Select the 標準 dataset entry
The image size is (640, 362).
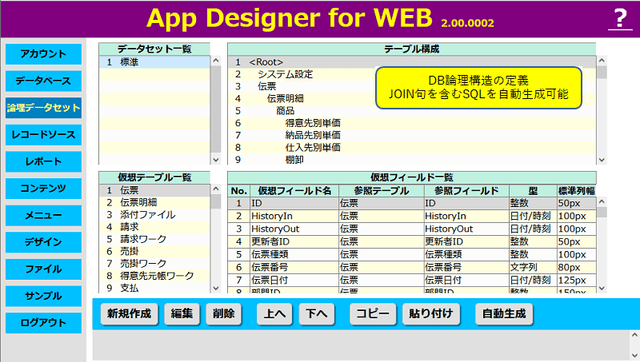pyautogui.click(x=154, y=62)
